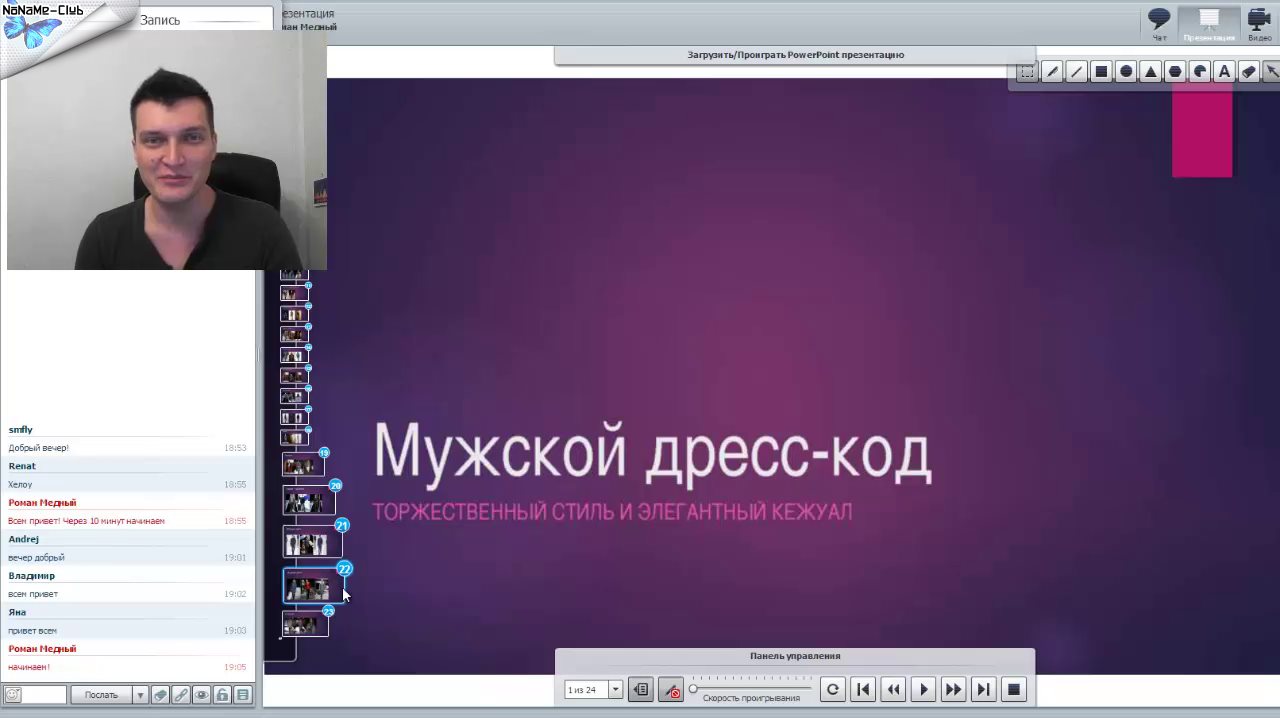Viewport: 1280px width, 718px height.
Task: Click the chat username Яна
Action: [x=17, y=612]
